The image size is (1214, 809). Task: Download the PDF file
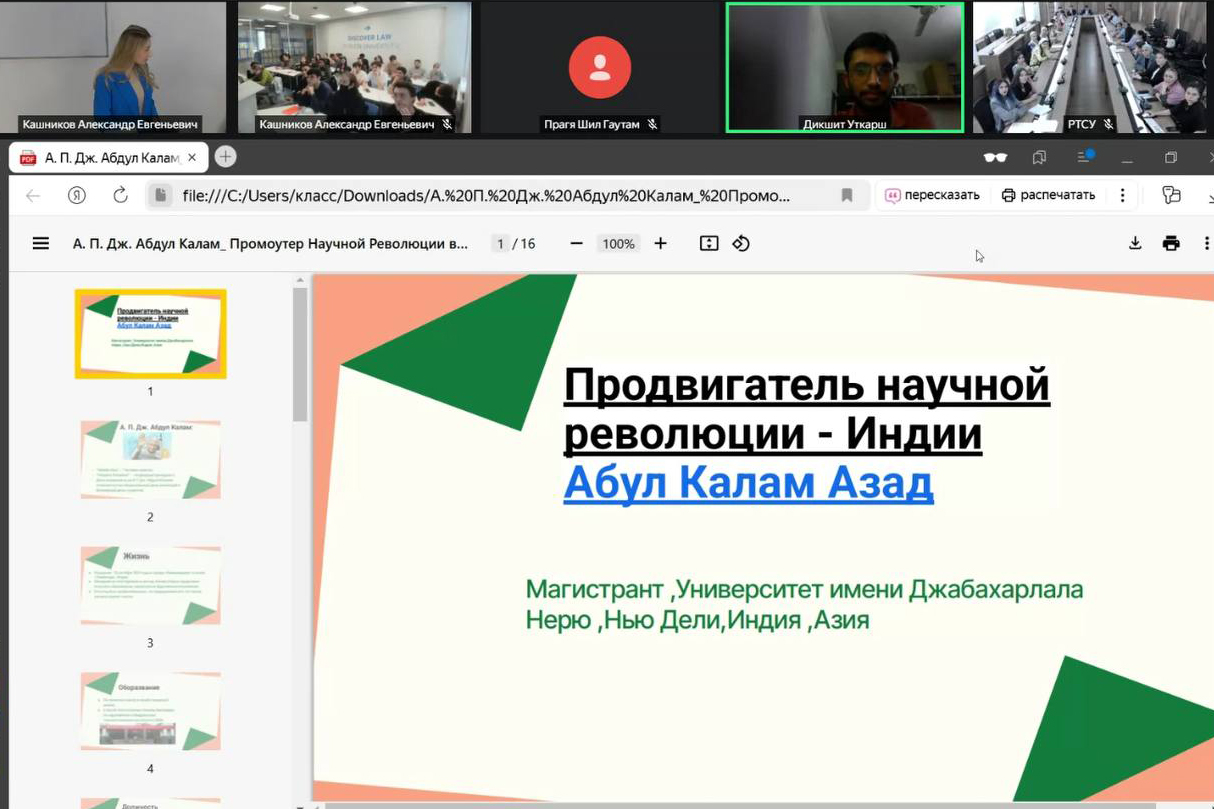(1135, 243)
